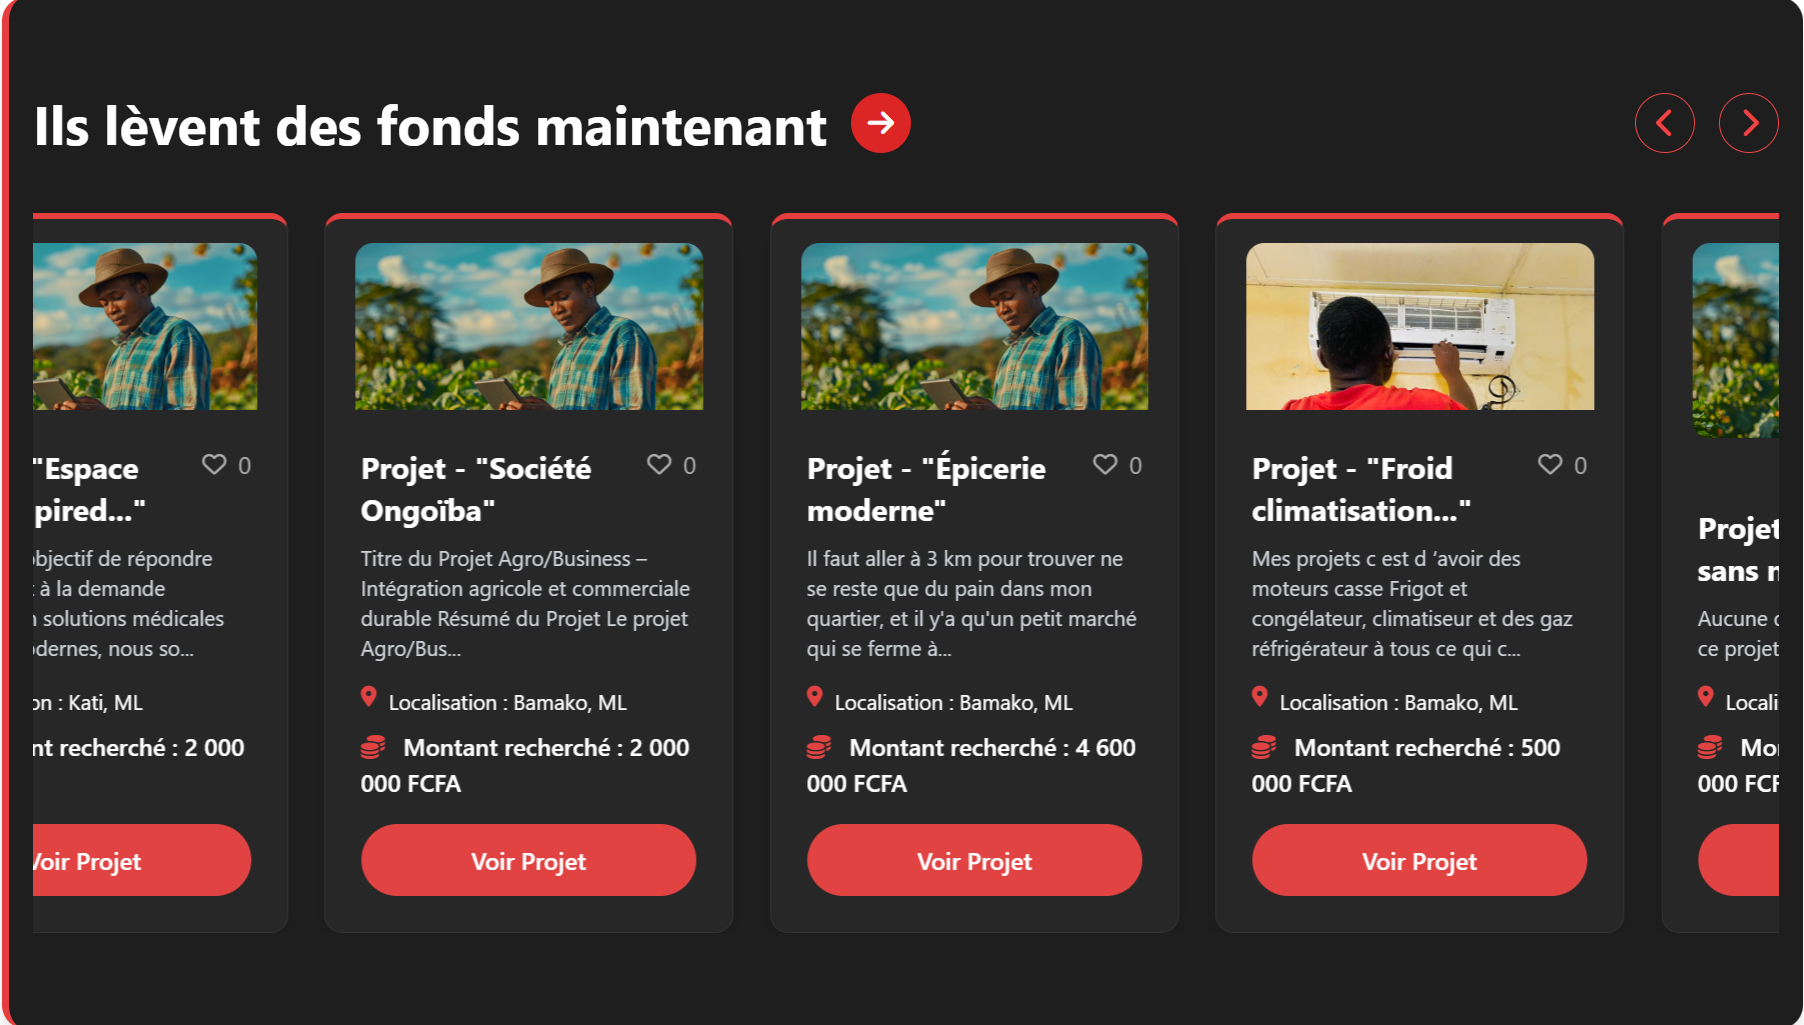Screen dimensions: 1804x1025
Task: Advance carousel to next projects
Action: coord(1748,123)
